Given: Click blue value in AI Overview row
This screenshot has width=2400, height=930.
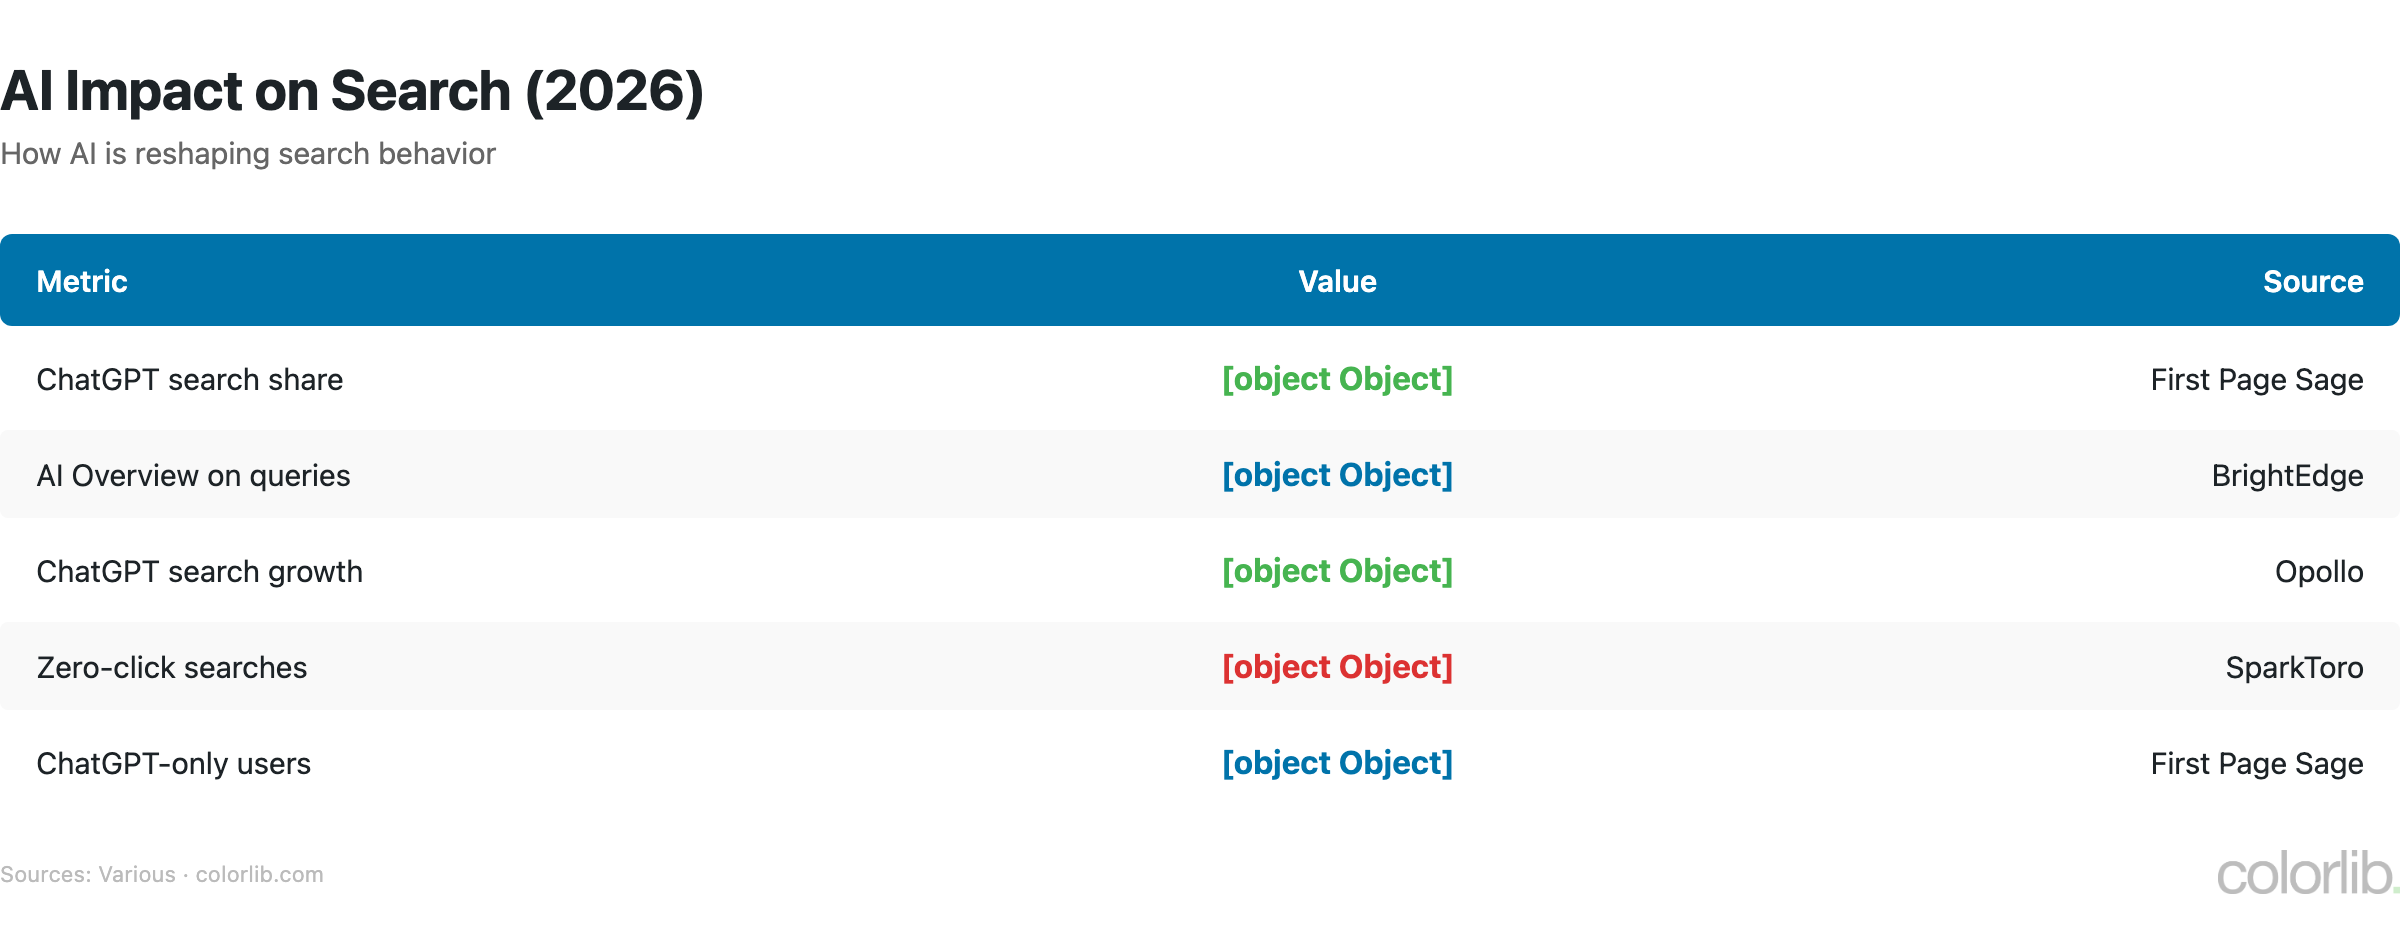Looking at the screenshot, I should click(x=1337, y=475).
